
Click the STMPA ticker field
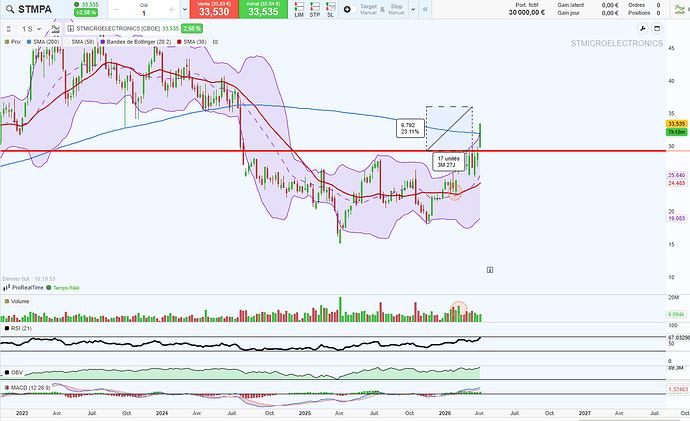pos(35,9)
